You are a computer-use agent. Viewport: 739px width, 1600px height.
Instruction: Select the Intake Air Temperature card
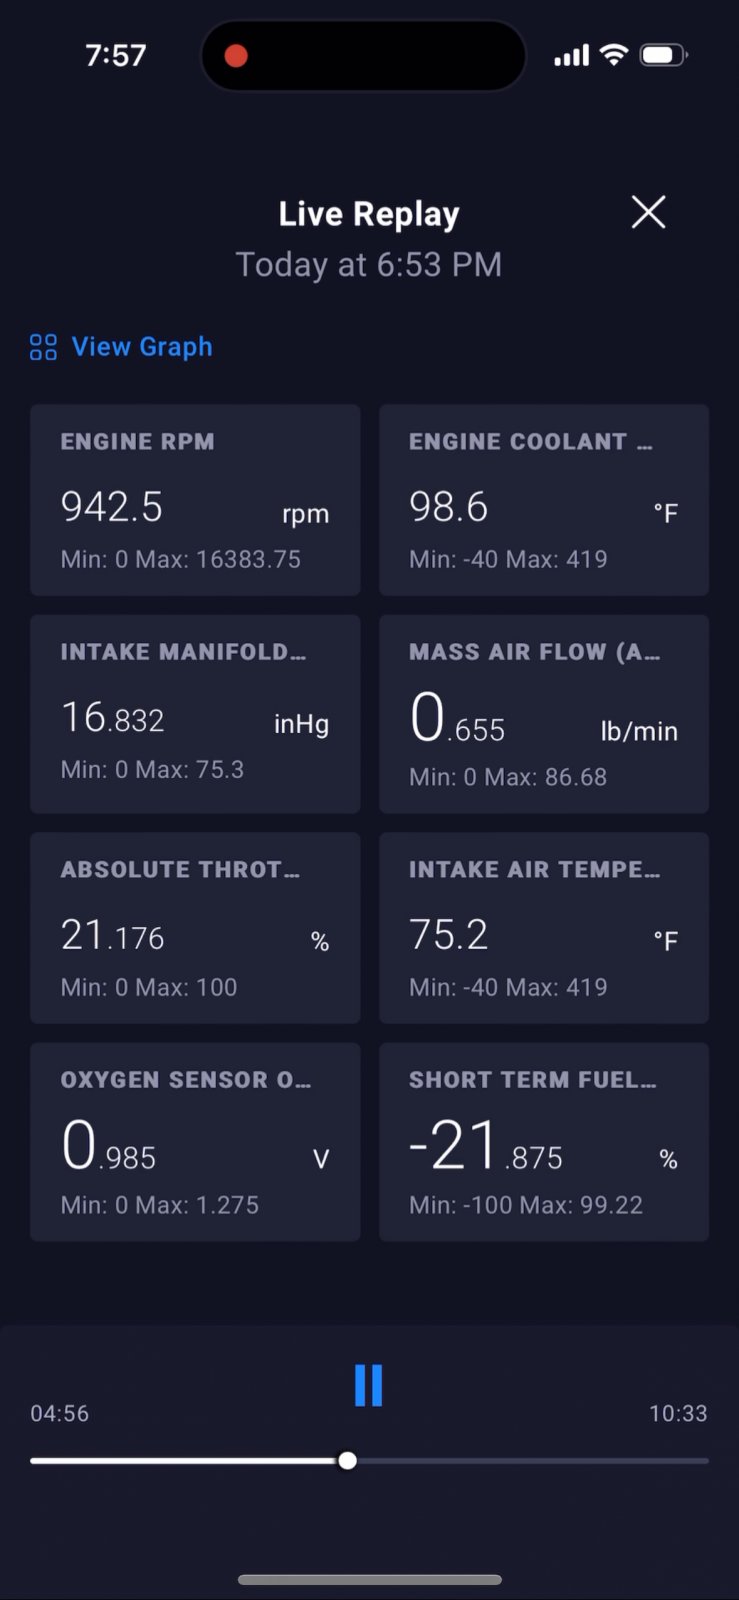544,928
